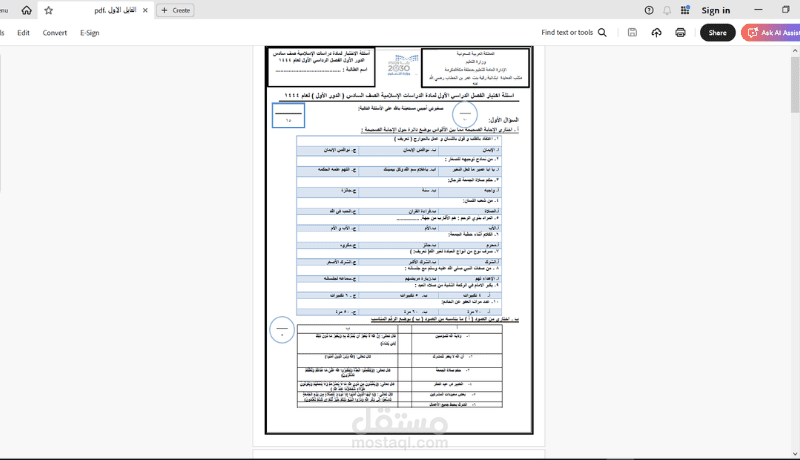Save the document using the disk icon
This screenshot has height=460, width=800.
(x=632, y=33)
